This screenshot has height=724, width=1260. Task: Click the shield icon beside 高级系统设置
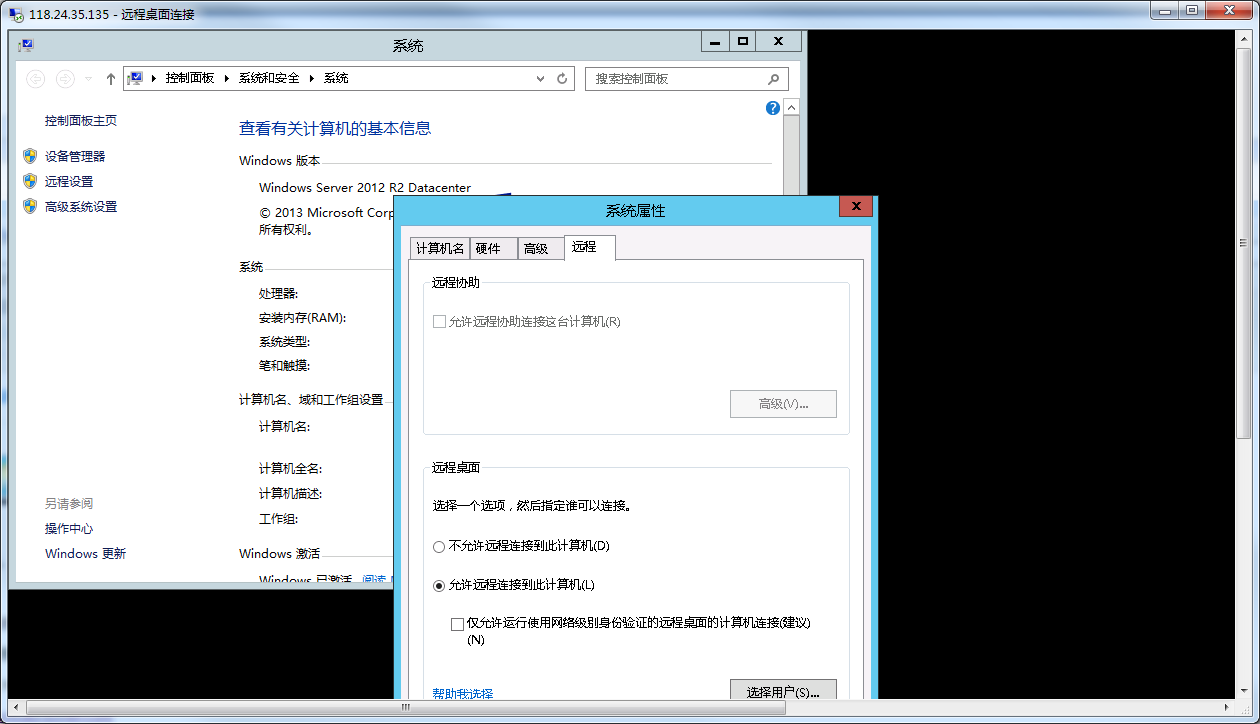29,206
